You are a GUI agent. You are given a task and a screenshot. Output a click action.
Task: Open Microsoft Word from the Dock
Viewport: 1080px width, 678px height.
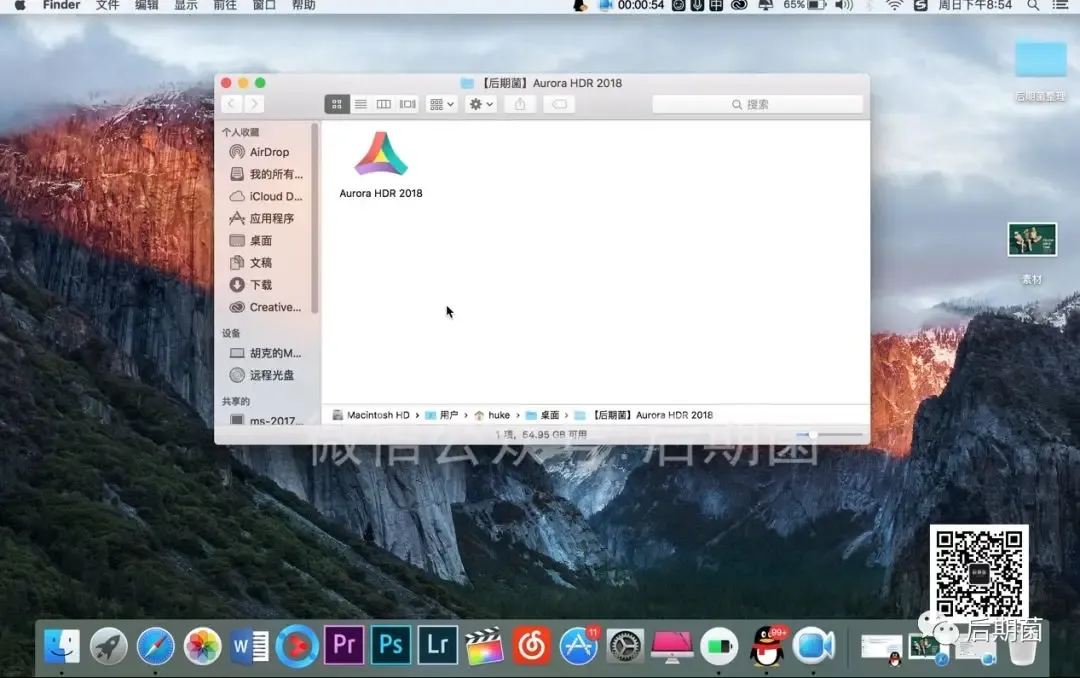click(x=249, y=646)
